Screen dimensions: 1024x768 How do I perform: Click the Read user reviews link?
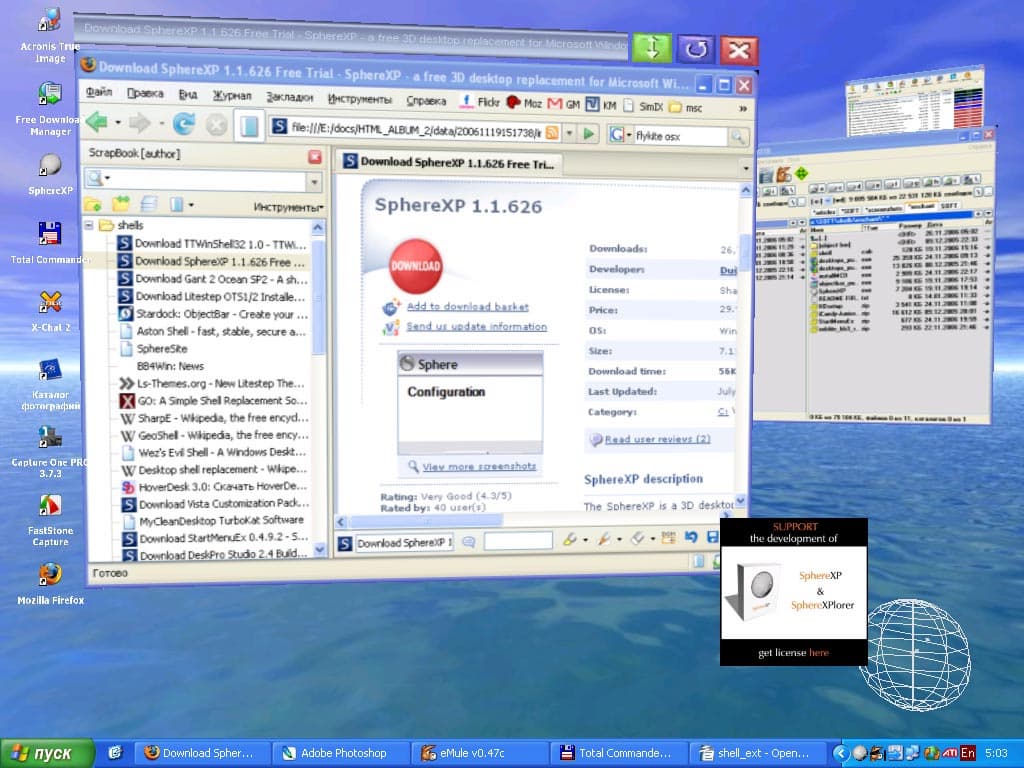(x=658, y=439)
